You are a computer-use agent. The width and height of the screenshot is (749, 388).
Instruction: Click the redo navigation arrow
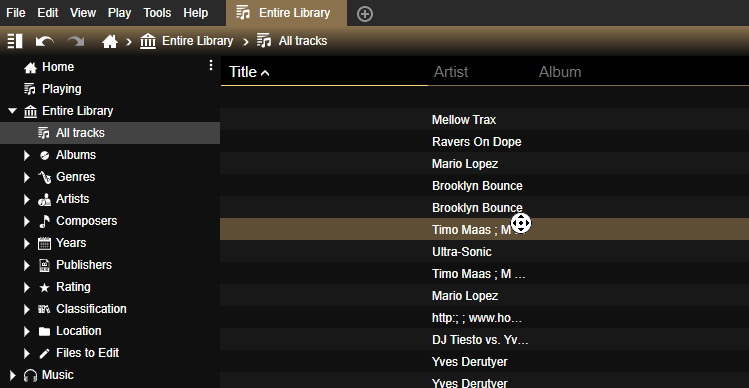click(x=75, y=42)
